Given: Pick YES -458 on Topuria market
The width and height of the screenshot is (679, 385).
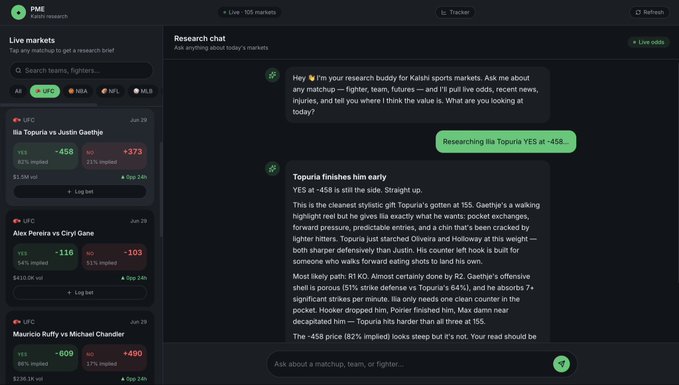Looking at the screenshot, I should [45, 155].
